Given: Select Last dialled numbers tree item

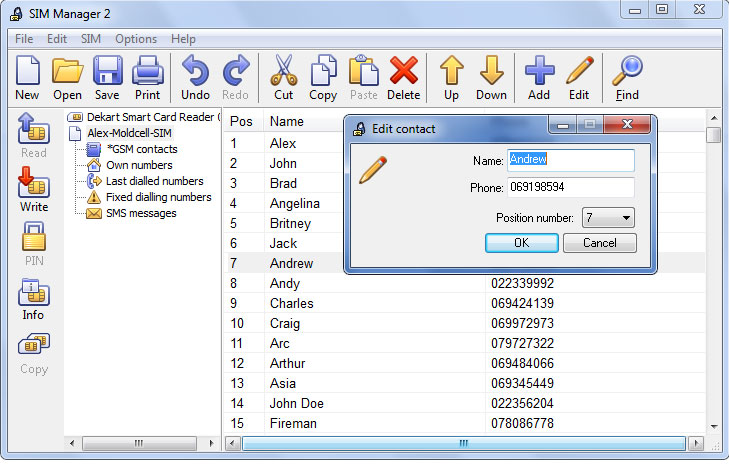Looking at the screenshot, I should pos(154,181).
